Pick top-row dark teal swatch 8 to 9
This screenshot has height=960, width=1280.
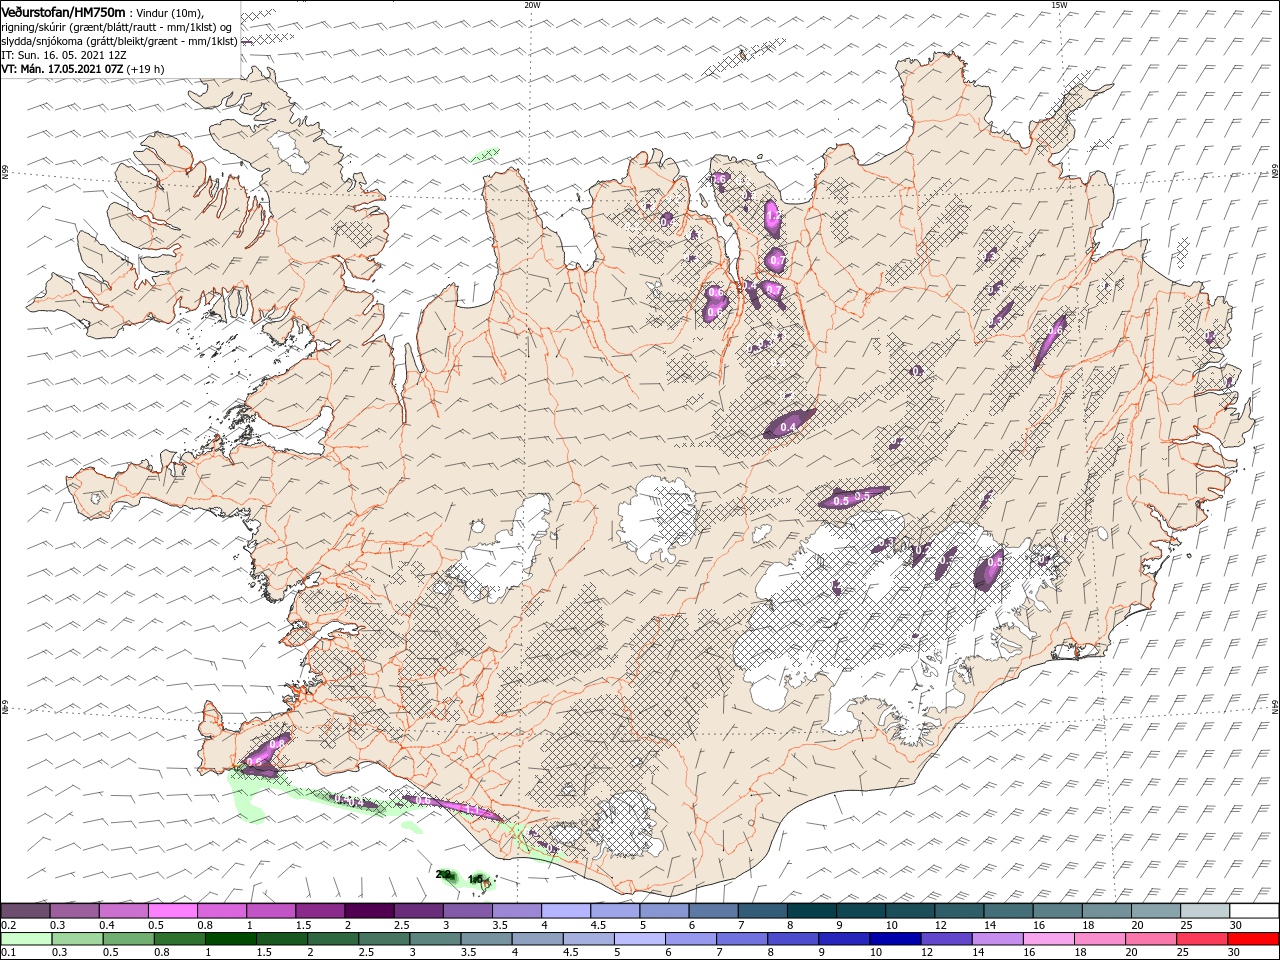click(811, 911)
